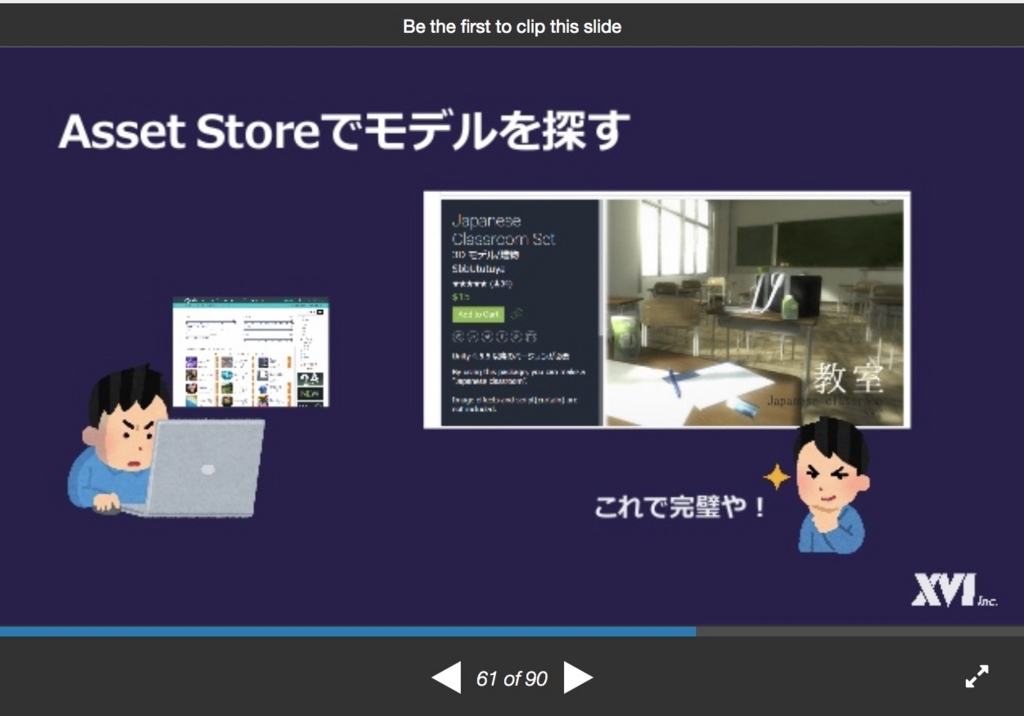Click the smug thinking man illustration
Viewport: 1024px width, 716px height.
tap(831, 485)
